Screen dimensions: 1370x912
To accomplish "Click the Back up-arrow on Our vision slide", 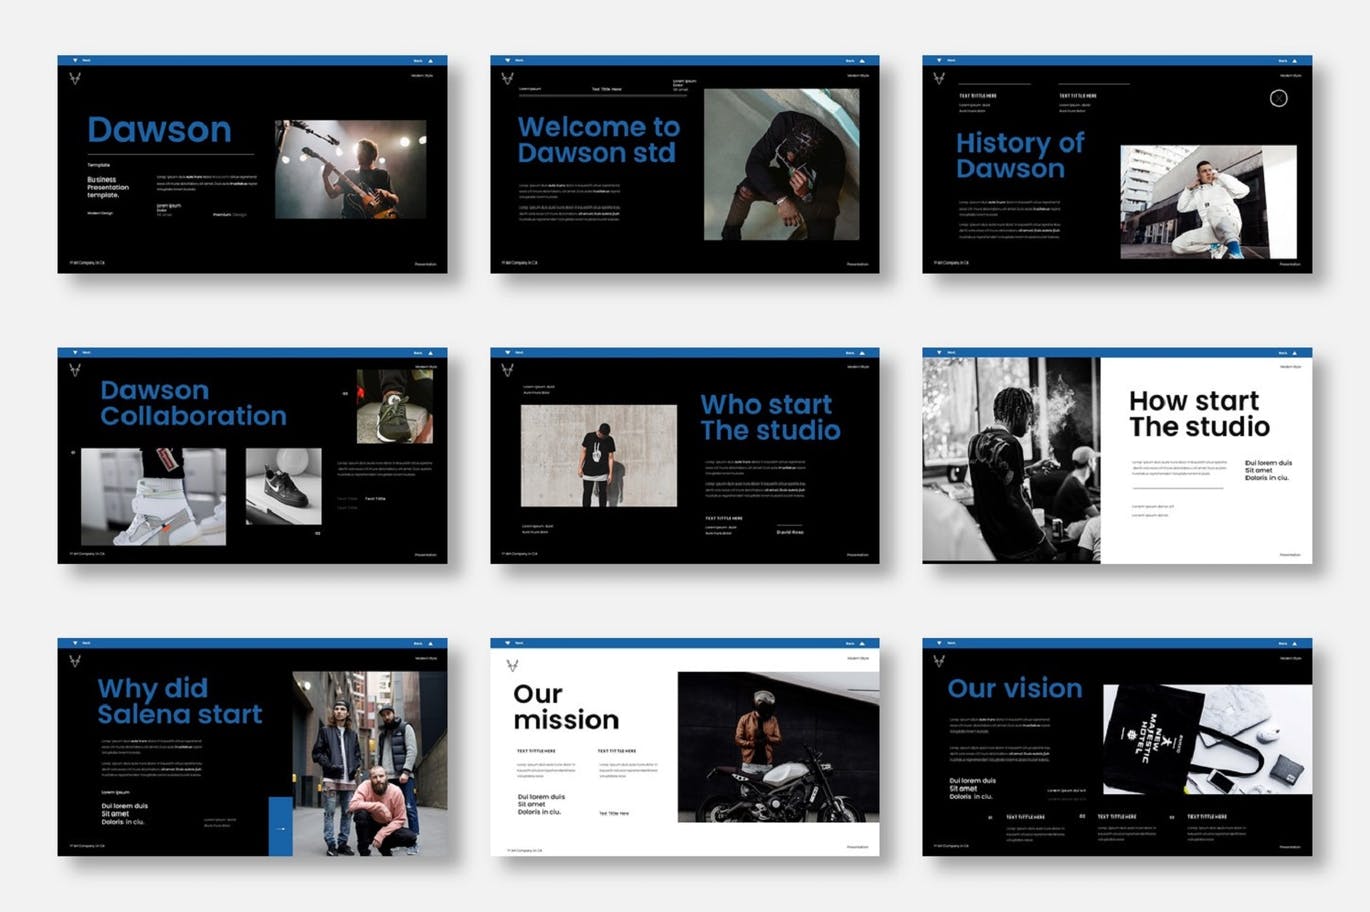I will point(1295,644).
